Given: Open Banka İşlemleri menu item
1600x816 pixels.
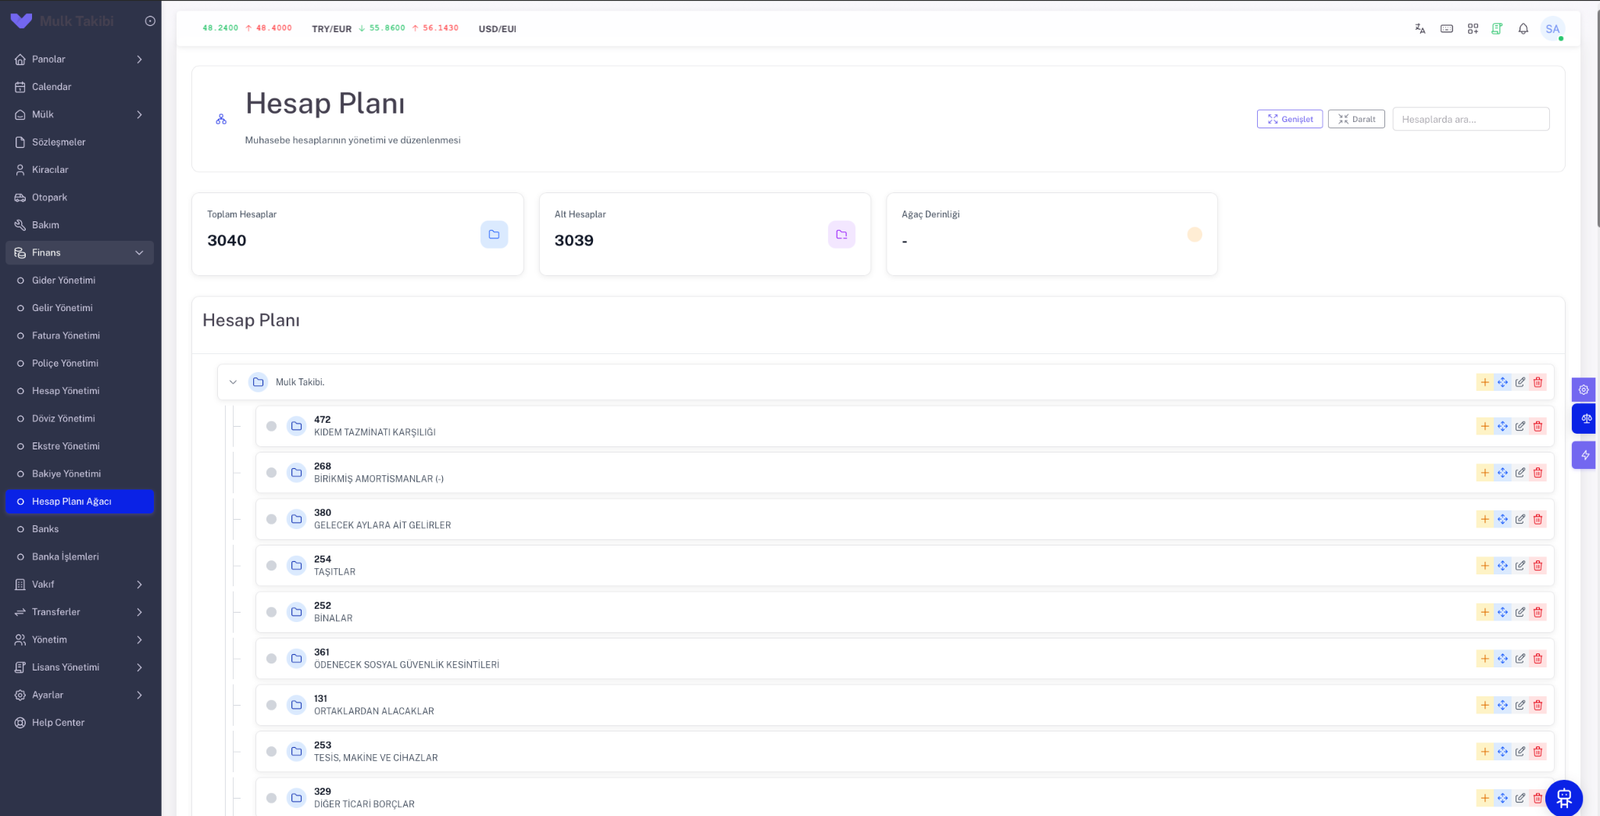Looking at the screenshot, I should (x=80, y=557).
